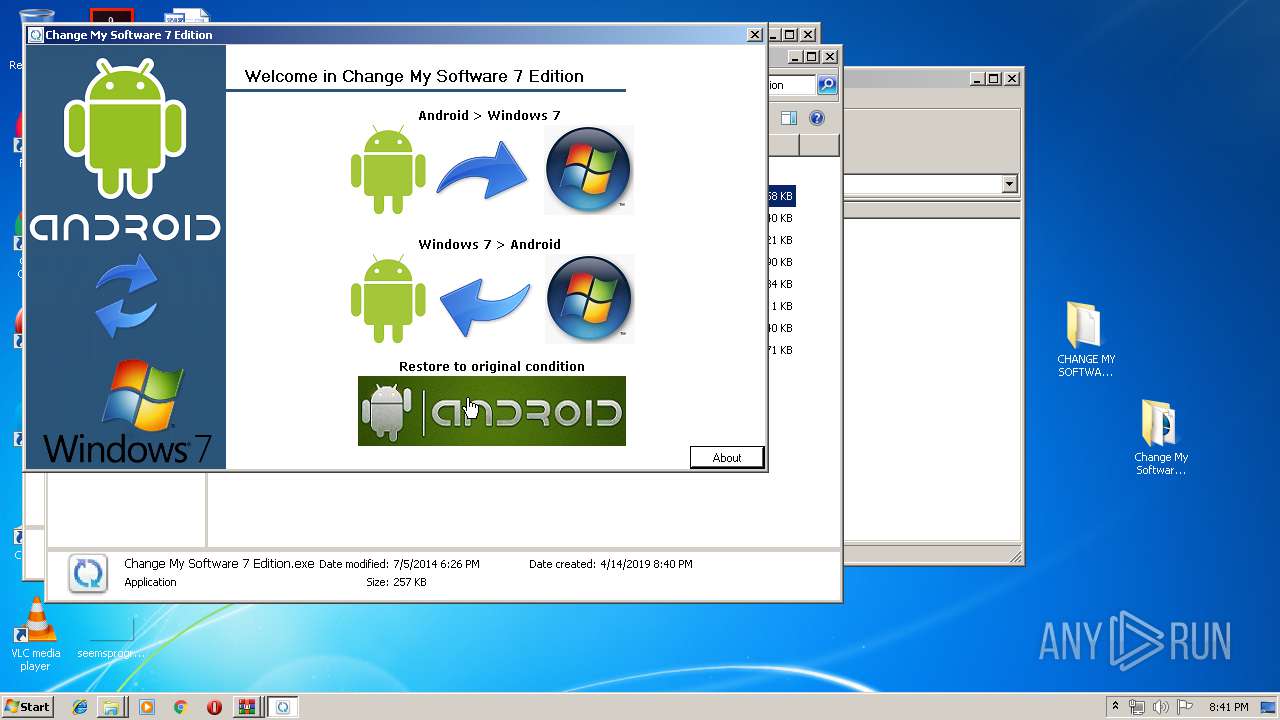Viewport: 1280px width, 720px height.
Task: Open the Start menu
Action: [x=28, y=707]
